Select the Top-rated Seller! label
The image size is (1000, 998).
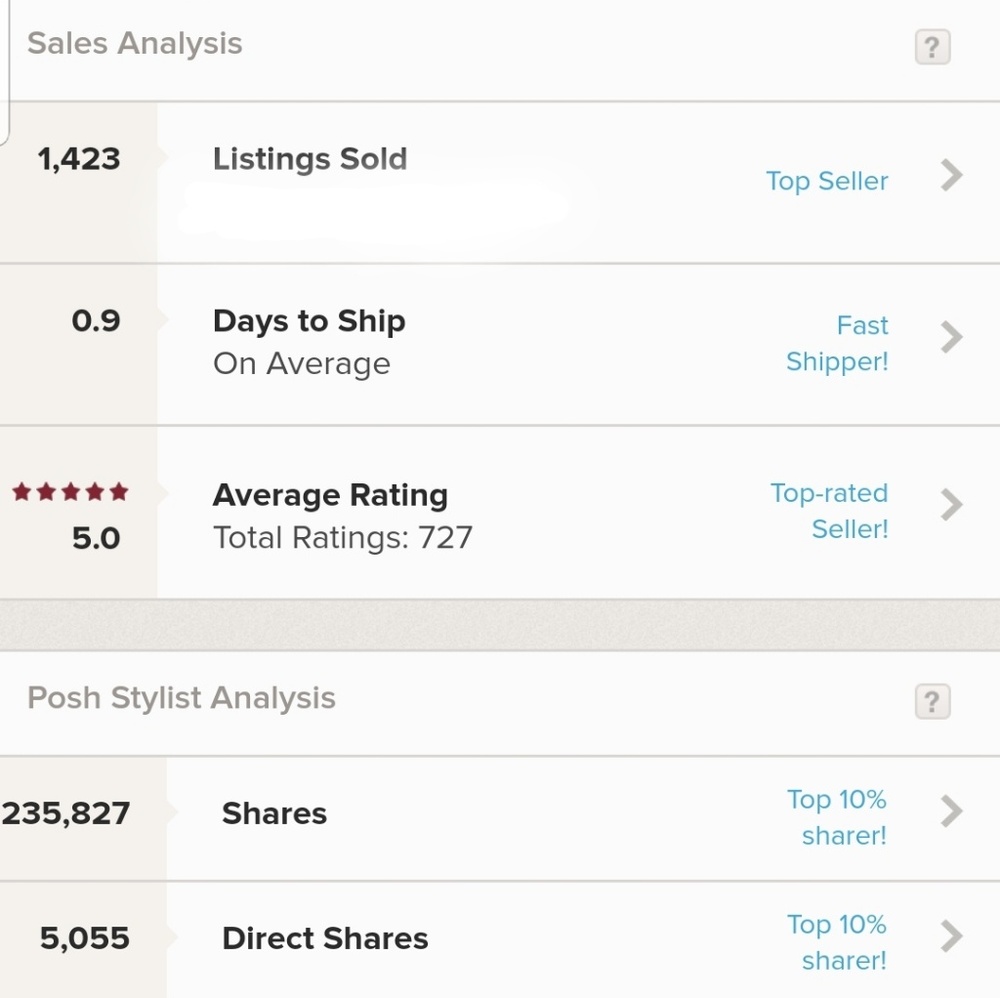pyautogui.click(x=830, y=511)
